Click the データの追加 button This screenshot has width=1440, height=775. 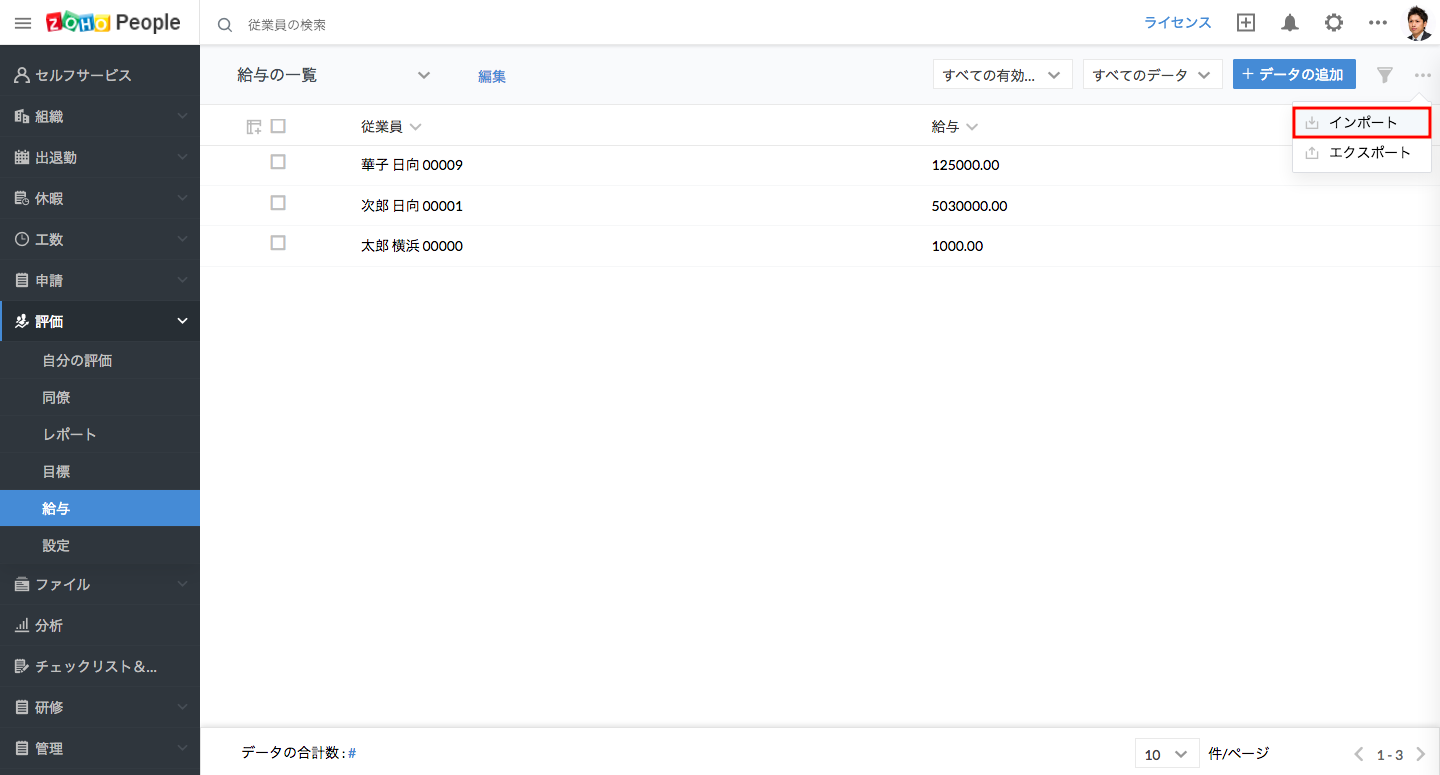(1294, 75)
